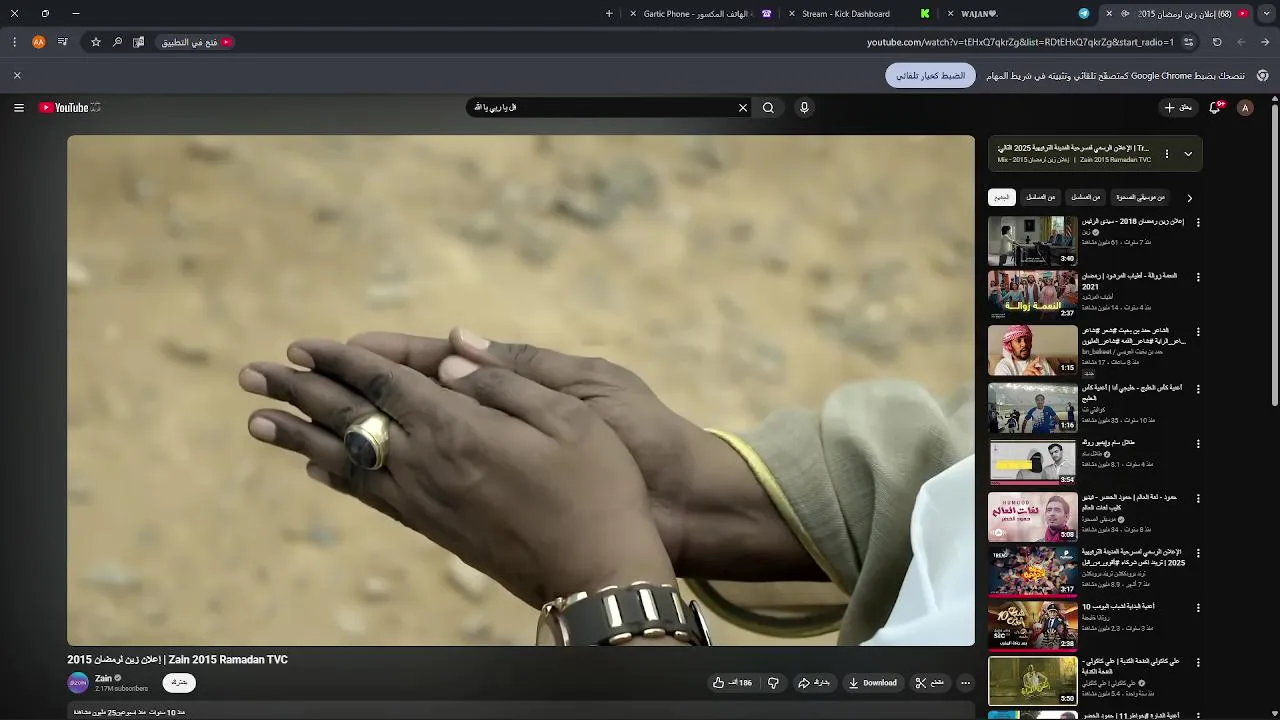This screenshot has width=1280, height=720.
Task: Switch to the WAJAN tab
Action: pyautogui.click(x=1020, y=14)
